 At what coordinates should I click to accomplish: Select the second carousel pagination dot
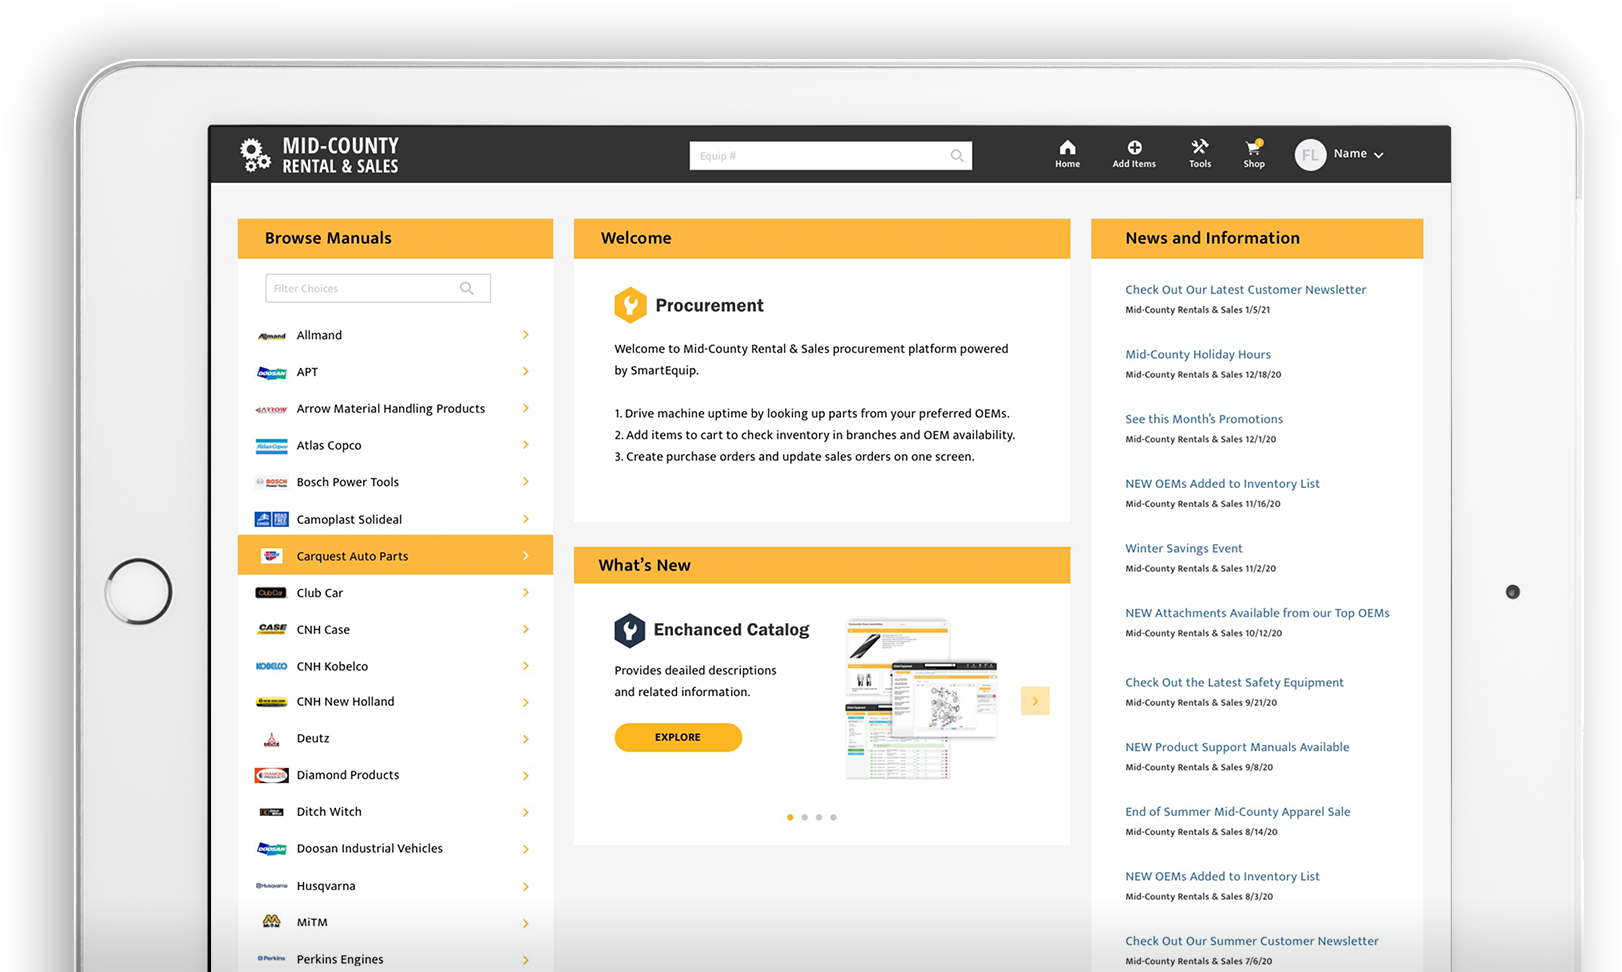[x=804, y=817]
